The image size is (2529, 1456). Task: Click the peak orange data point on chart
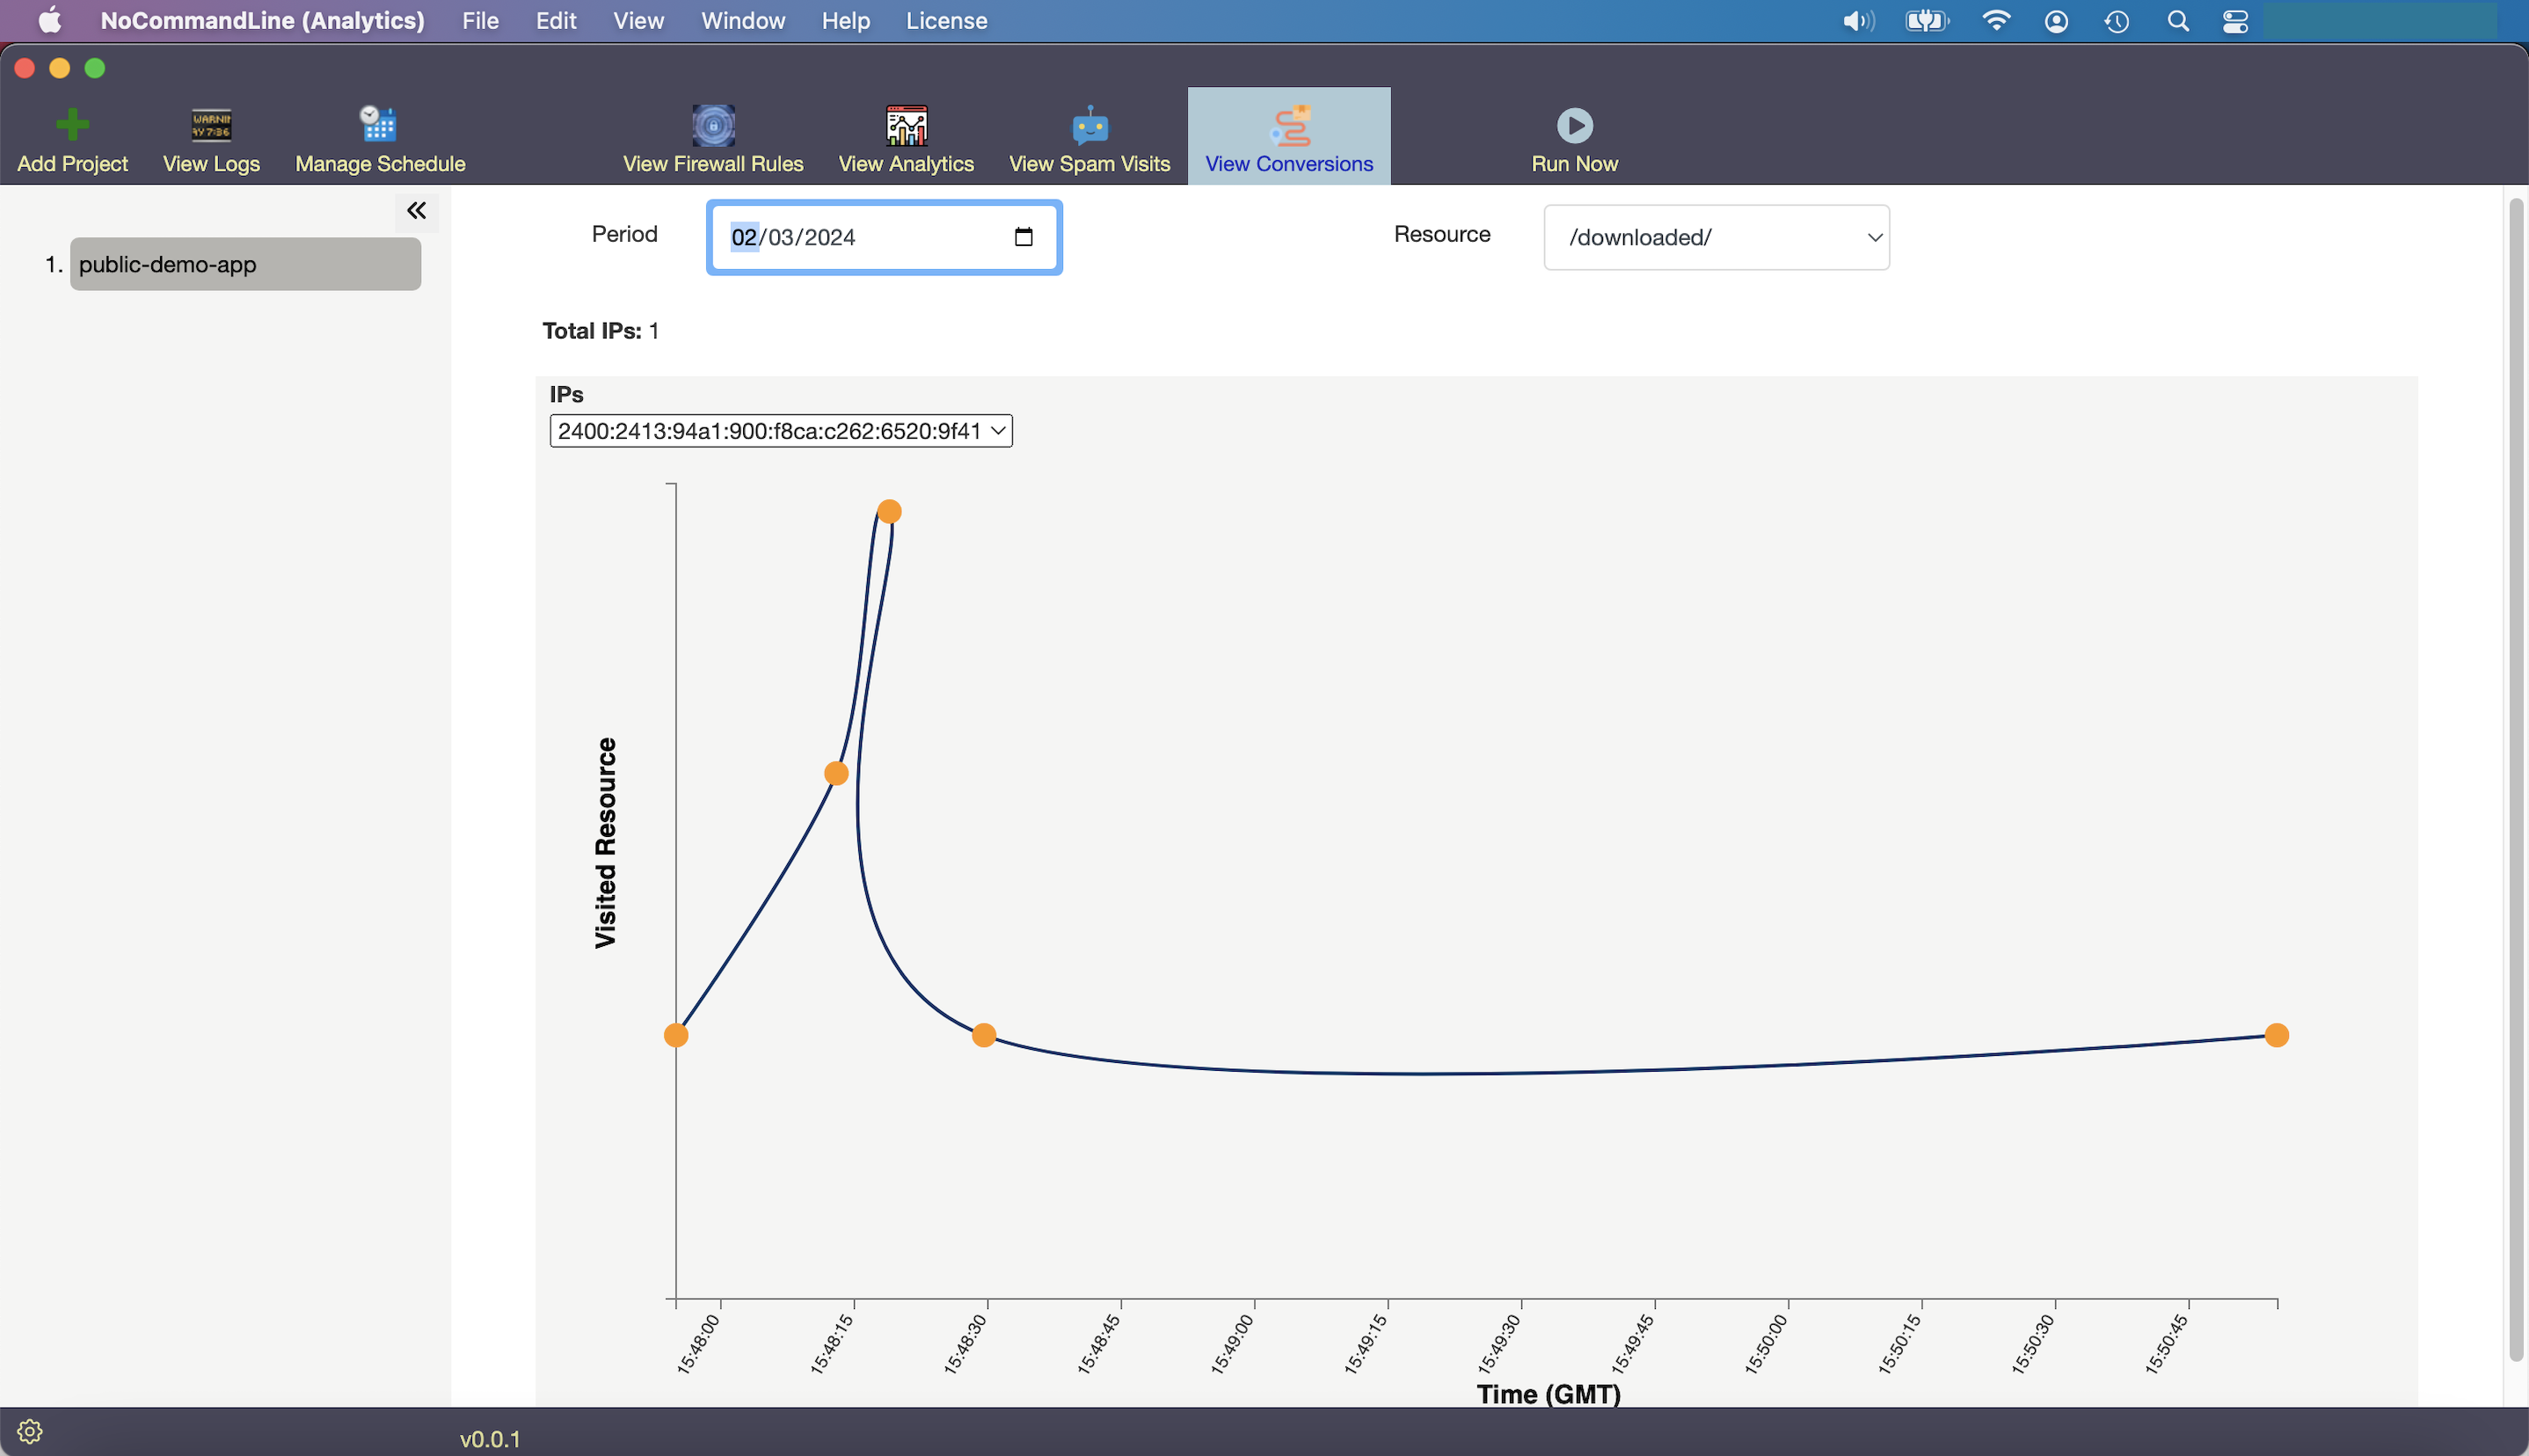(889, 512)
